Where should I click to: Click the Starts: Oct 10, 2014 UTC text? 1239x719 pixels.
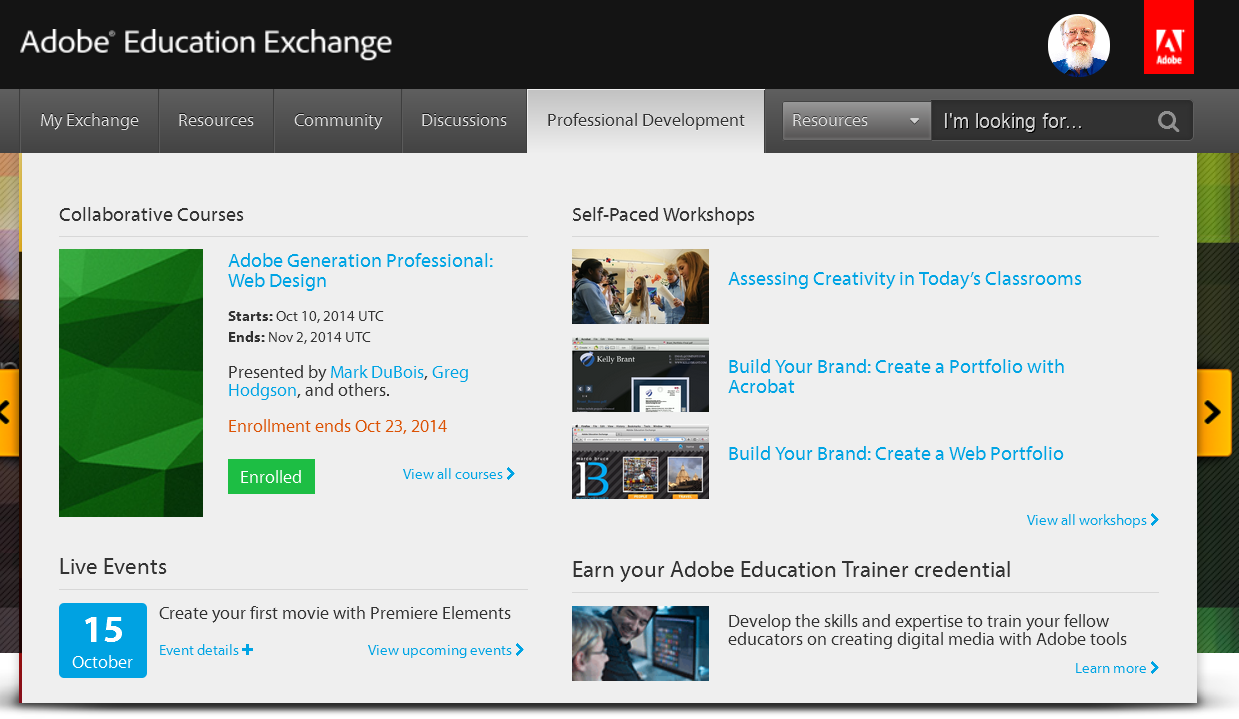306,316
